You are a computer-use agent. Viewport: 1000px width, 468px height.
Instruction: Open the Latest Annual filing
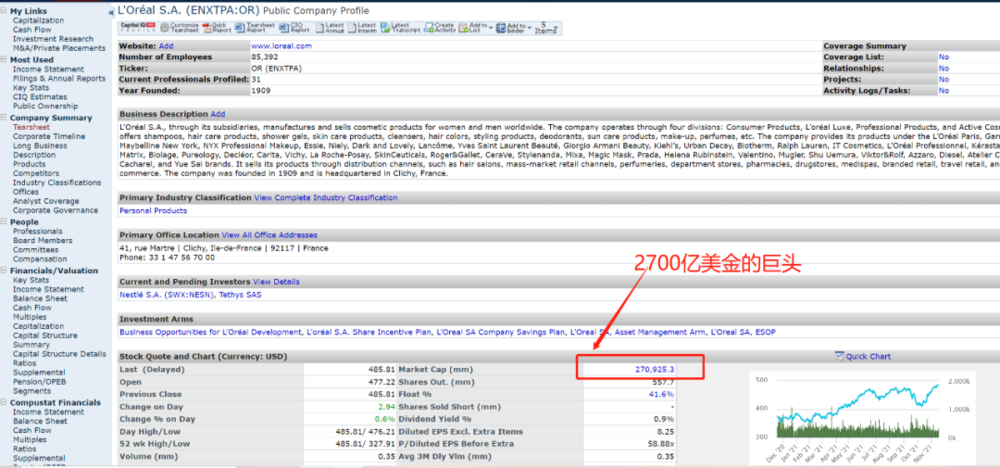tap(331, 27)
